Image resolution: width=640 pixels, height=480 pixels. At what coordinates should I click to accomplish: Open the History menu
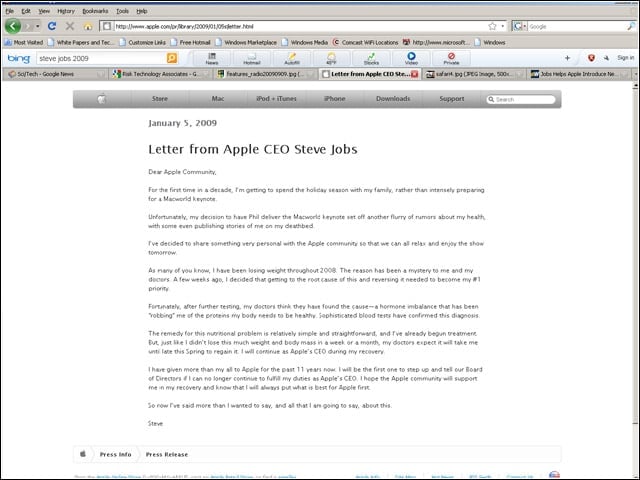click(x=66, y=11)
